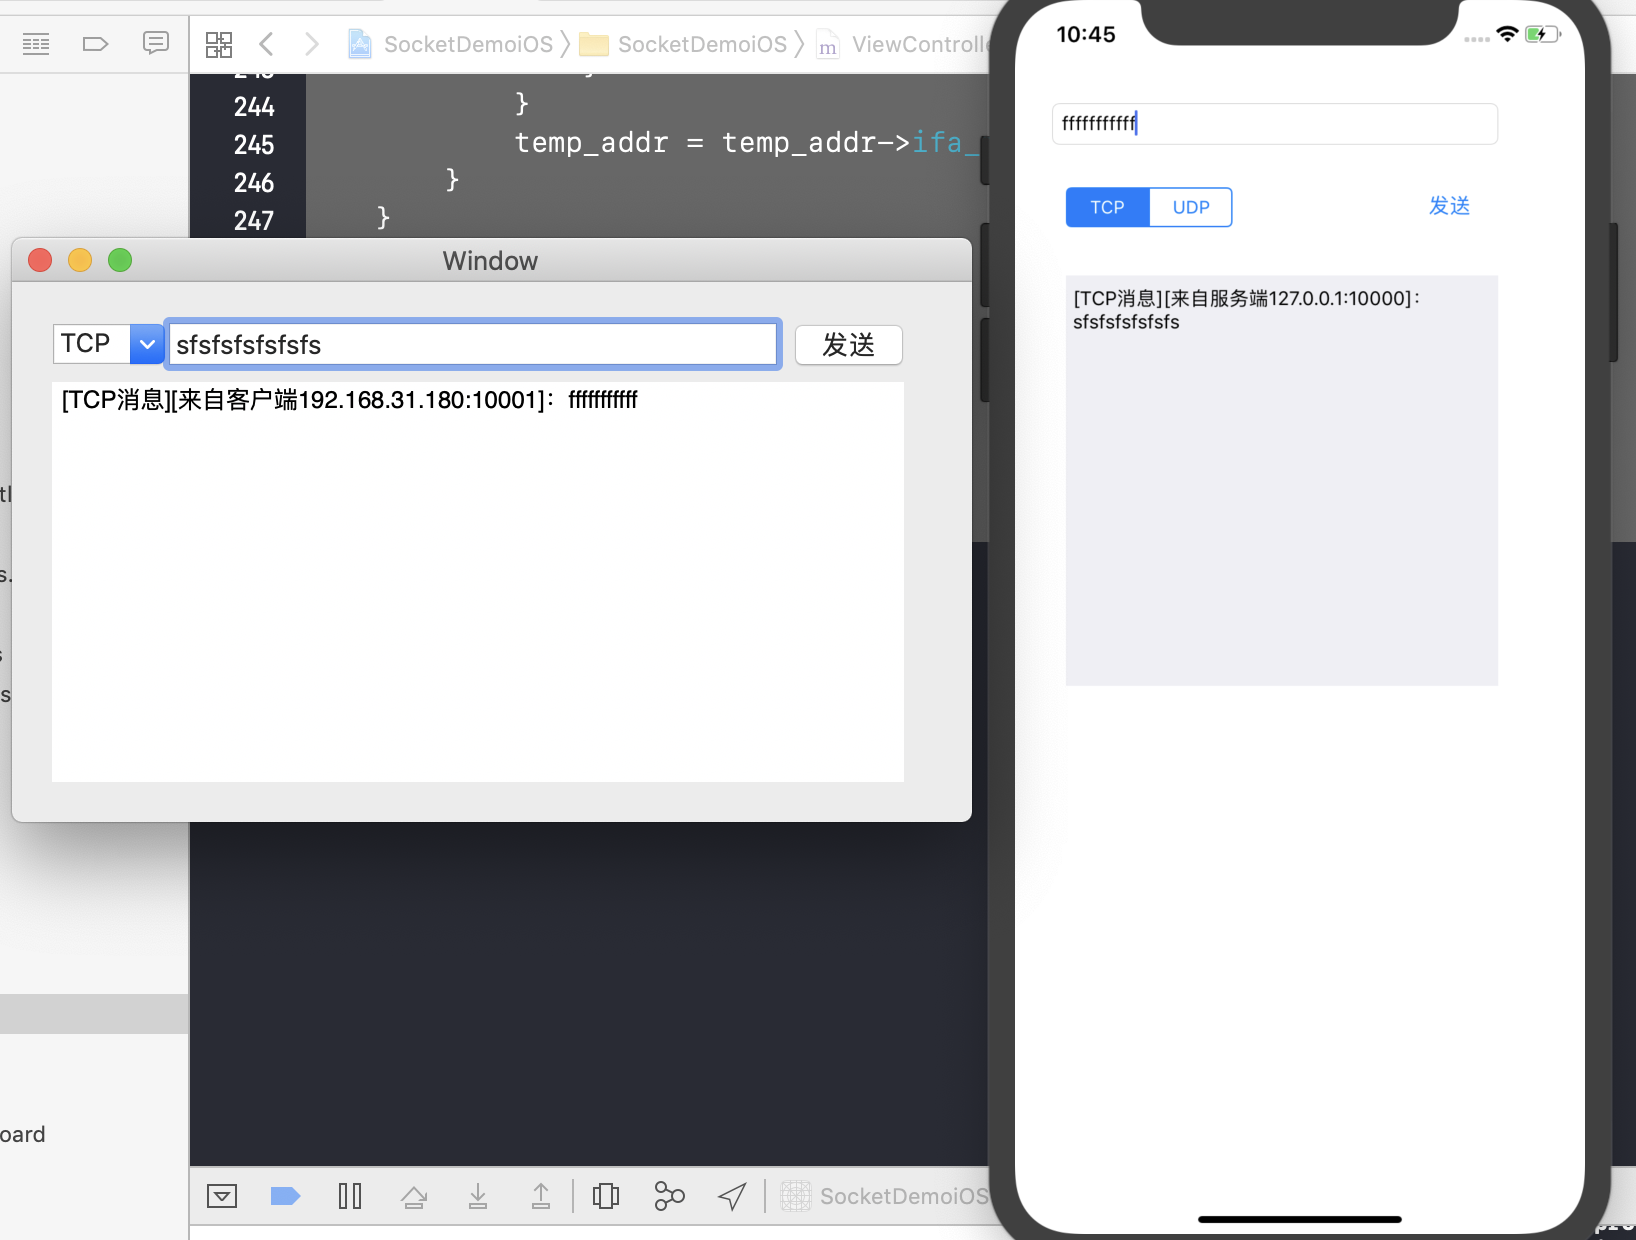Tap the Wi-Fi icon in simulator status bar
Viewport: 1636px width, 1240px height.
[x=1507, y=34]
